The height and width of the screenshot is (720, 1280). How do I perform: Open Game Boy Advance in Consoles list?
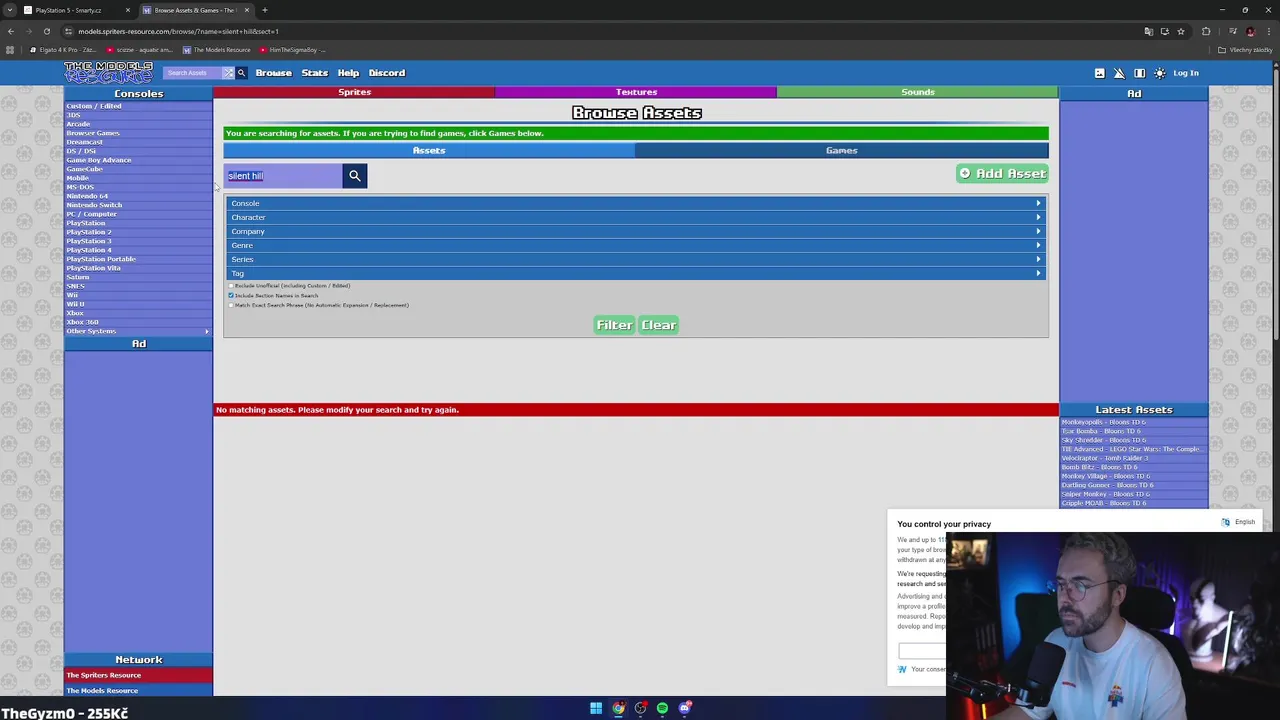(99, 160)
